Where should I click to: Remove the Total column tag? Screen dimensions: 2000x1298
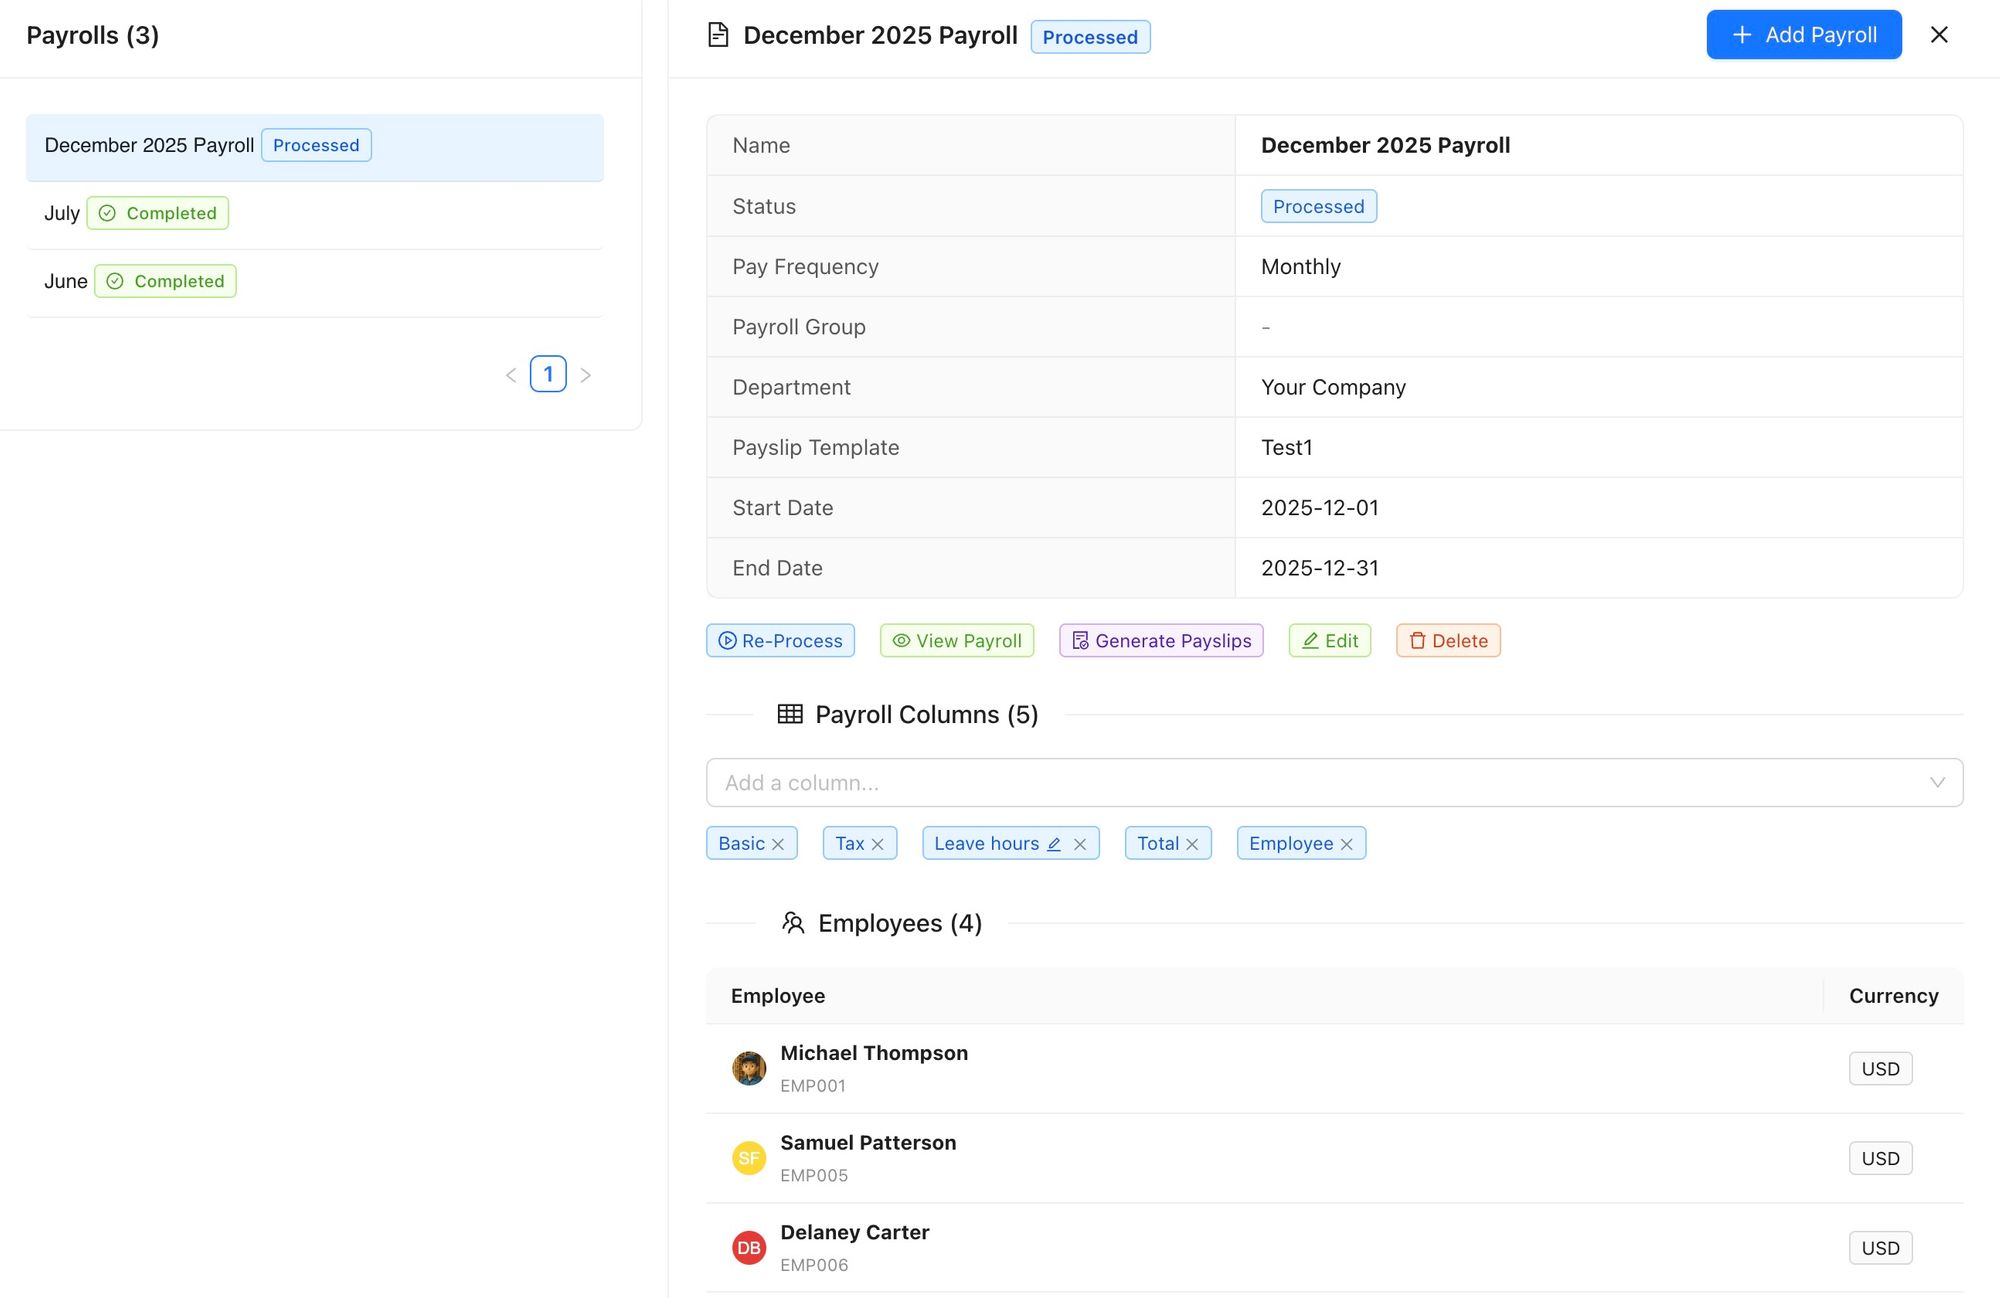click(1192, 844)
